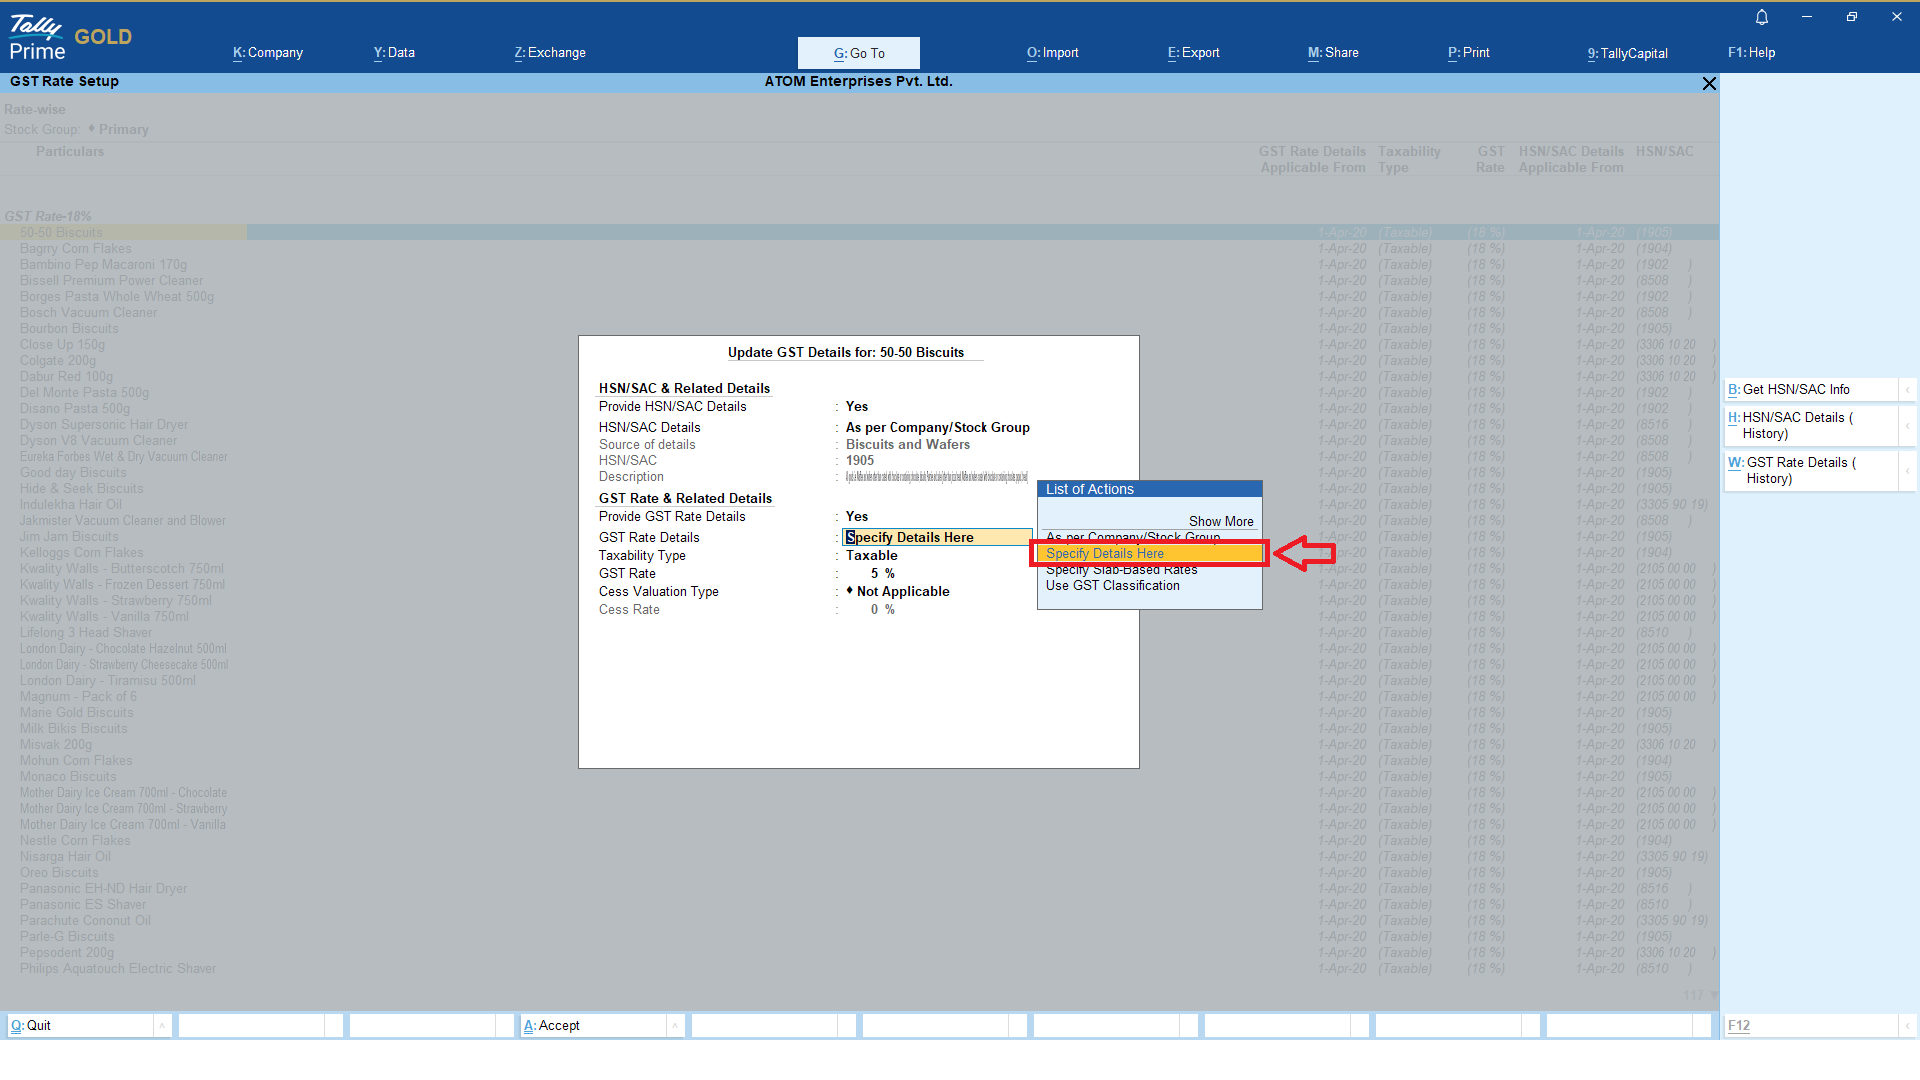Expand the Accept button arrow
1920x1080 pixels.
coord(675,1026)
